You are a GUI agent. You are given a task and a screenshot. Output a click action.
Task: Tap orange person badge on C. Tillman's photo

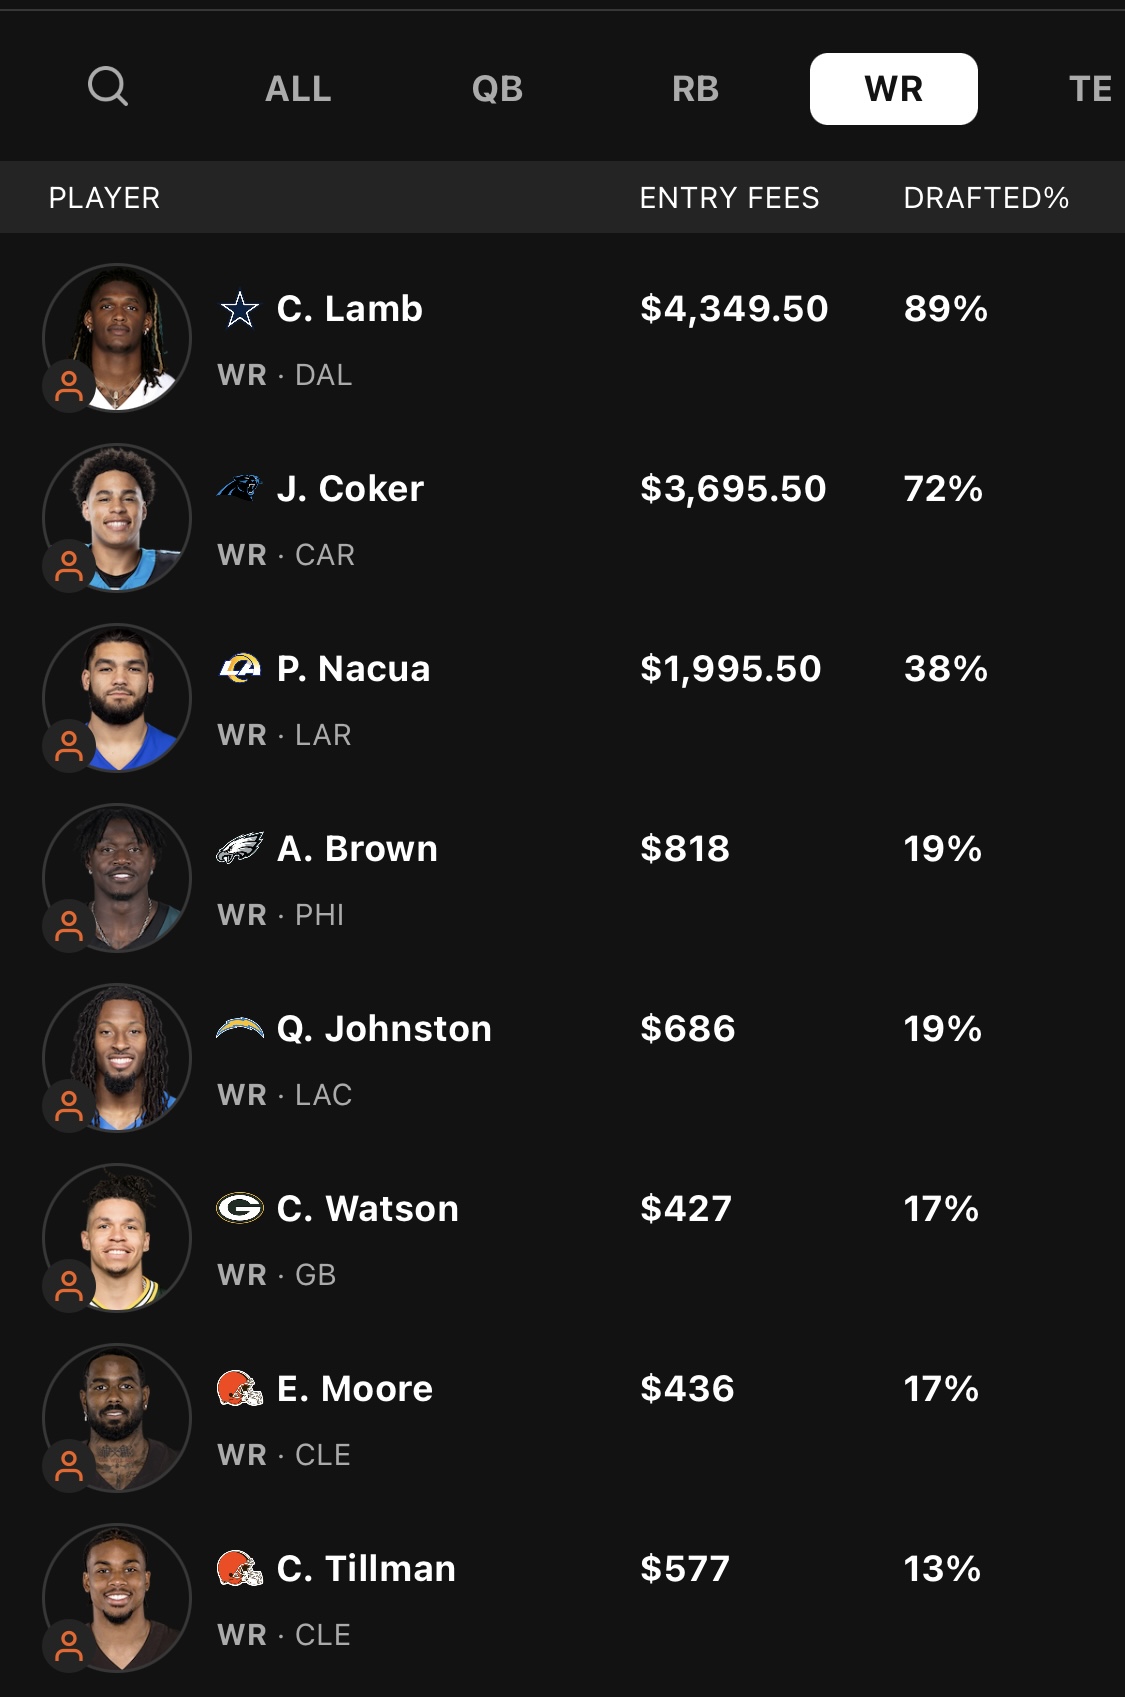click(x=69, y=1646)
